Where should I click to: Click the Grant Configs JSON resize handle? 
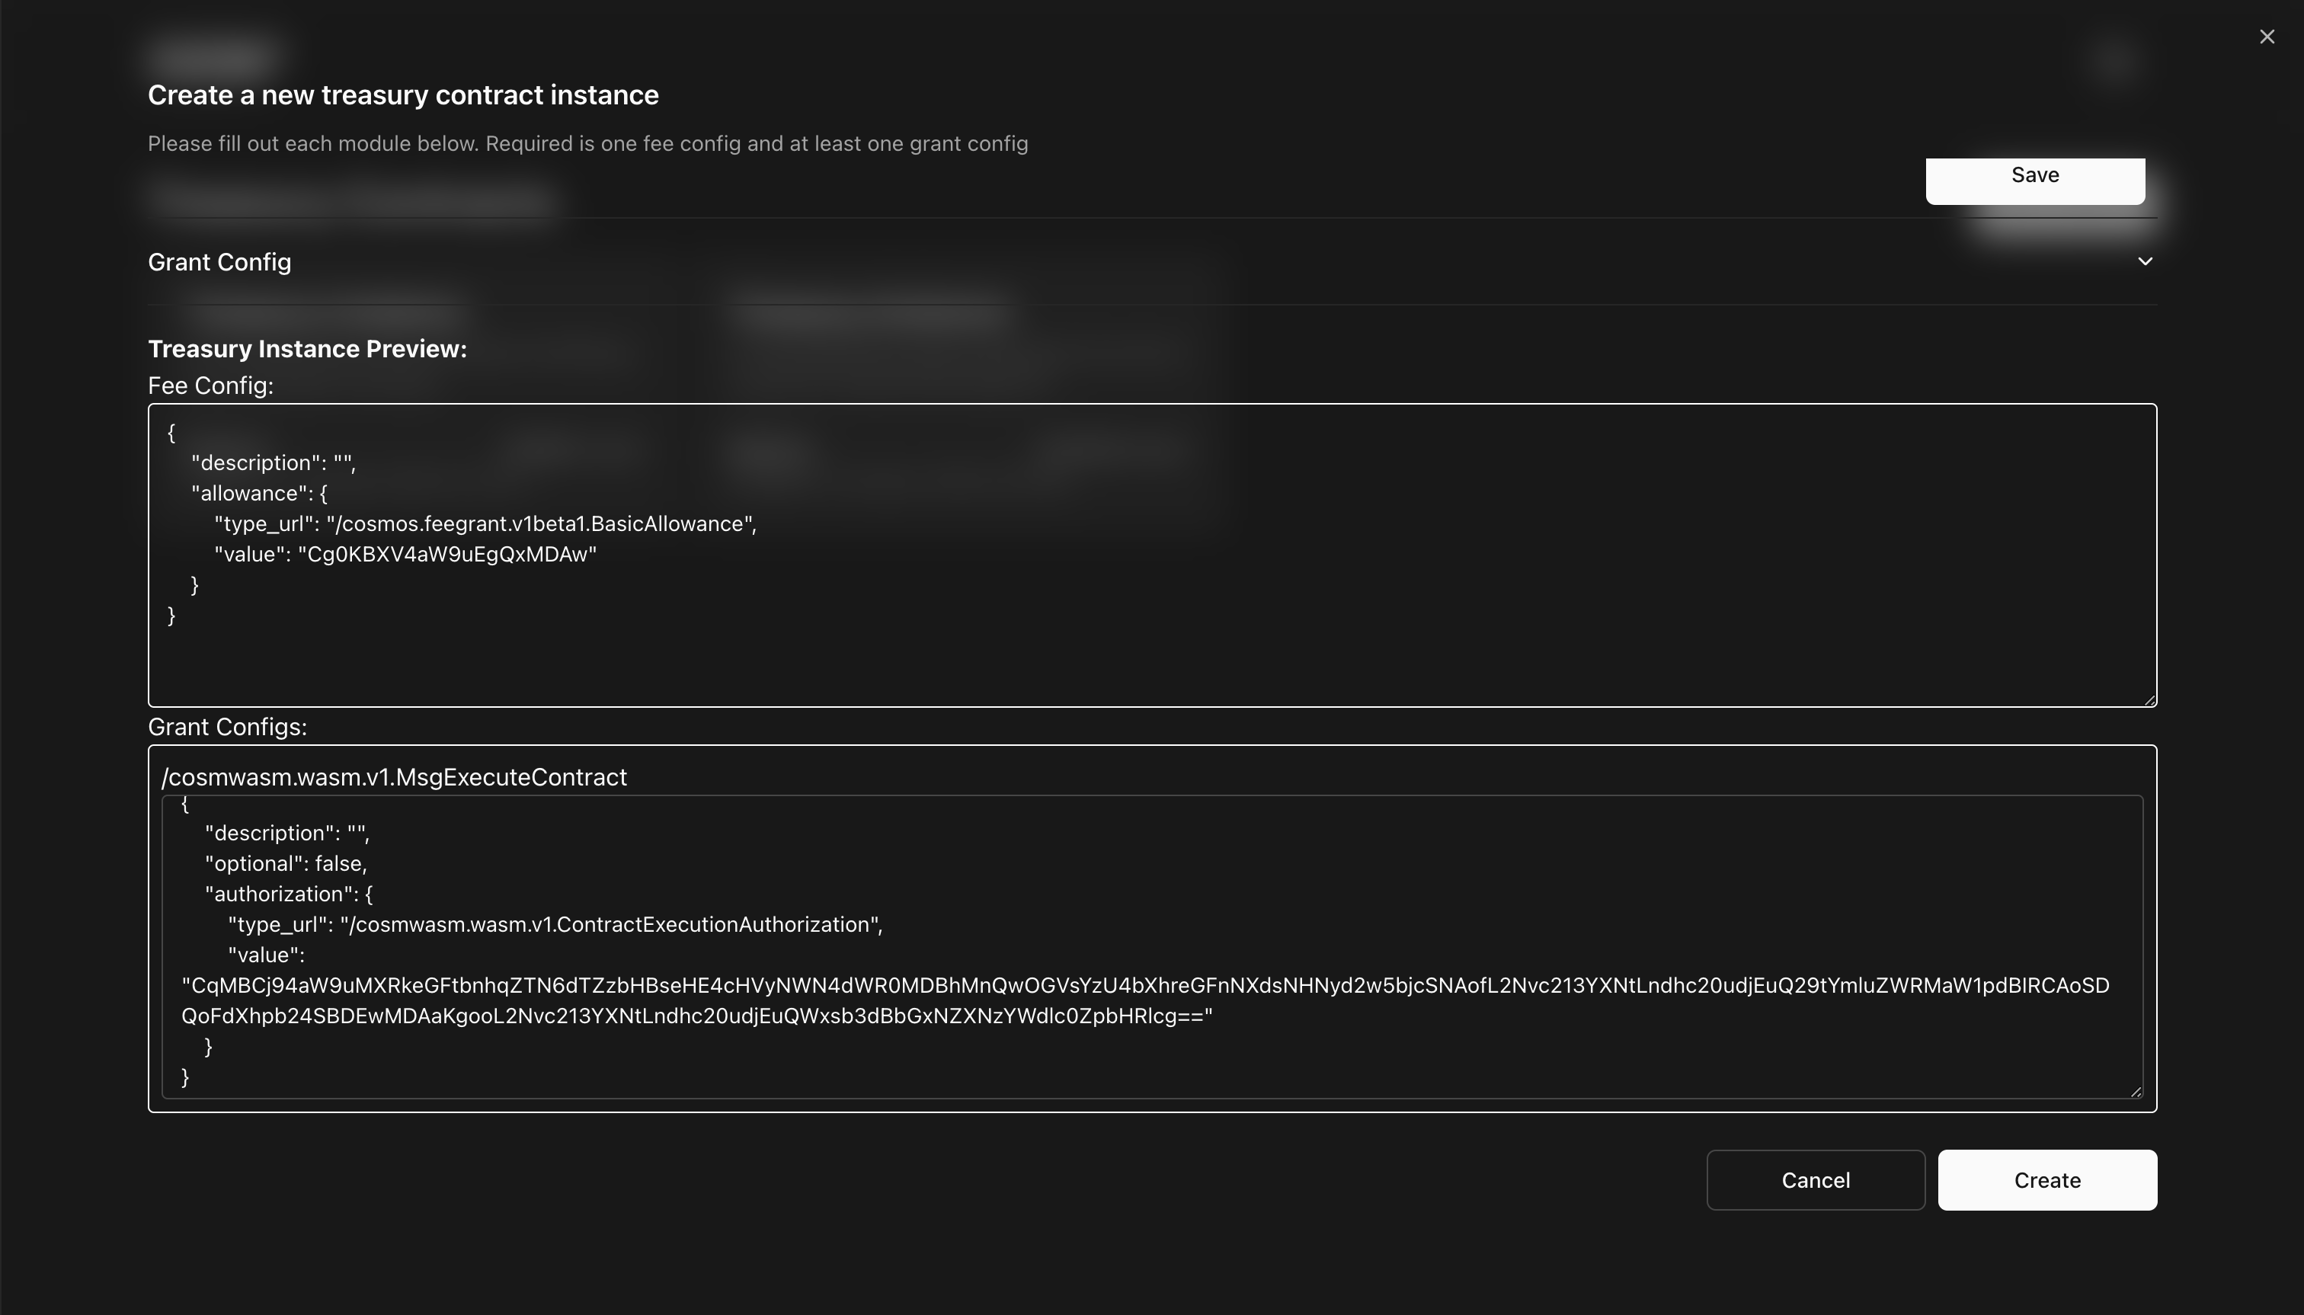[2135, 1091]
